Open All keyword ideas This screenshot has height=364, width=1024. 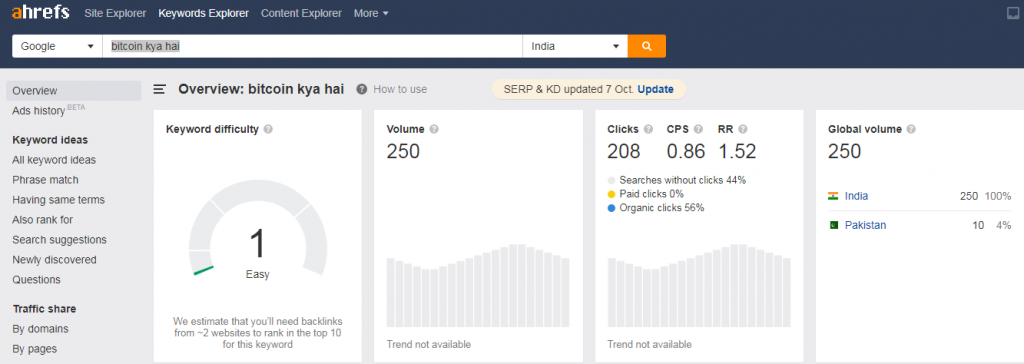pos(54,159)
